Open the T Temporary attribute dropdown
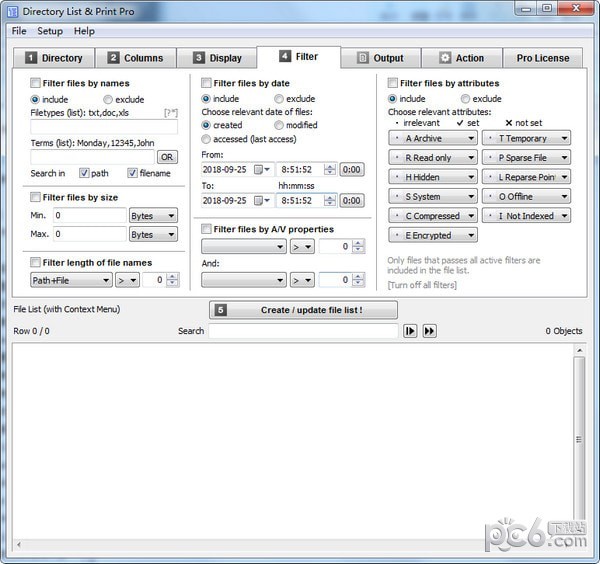 tap(526, 138)
